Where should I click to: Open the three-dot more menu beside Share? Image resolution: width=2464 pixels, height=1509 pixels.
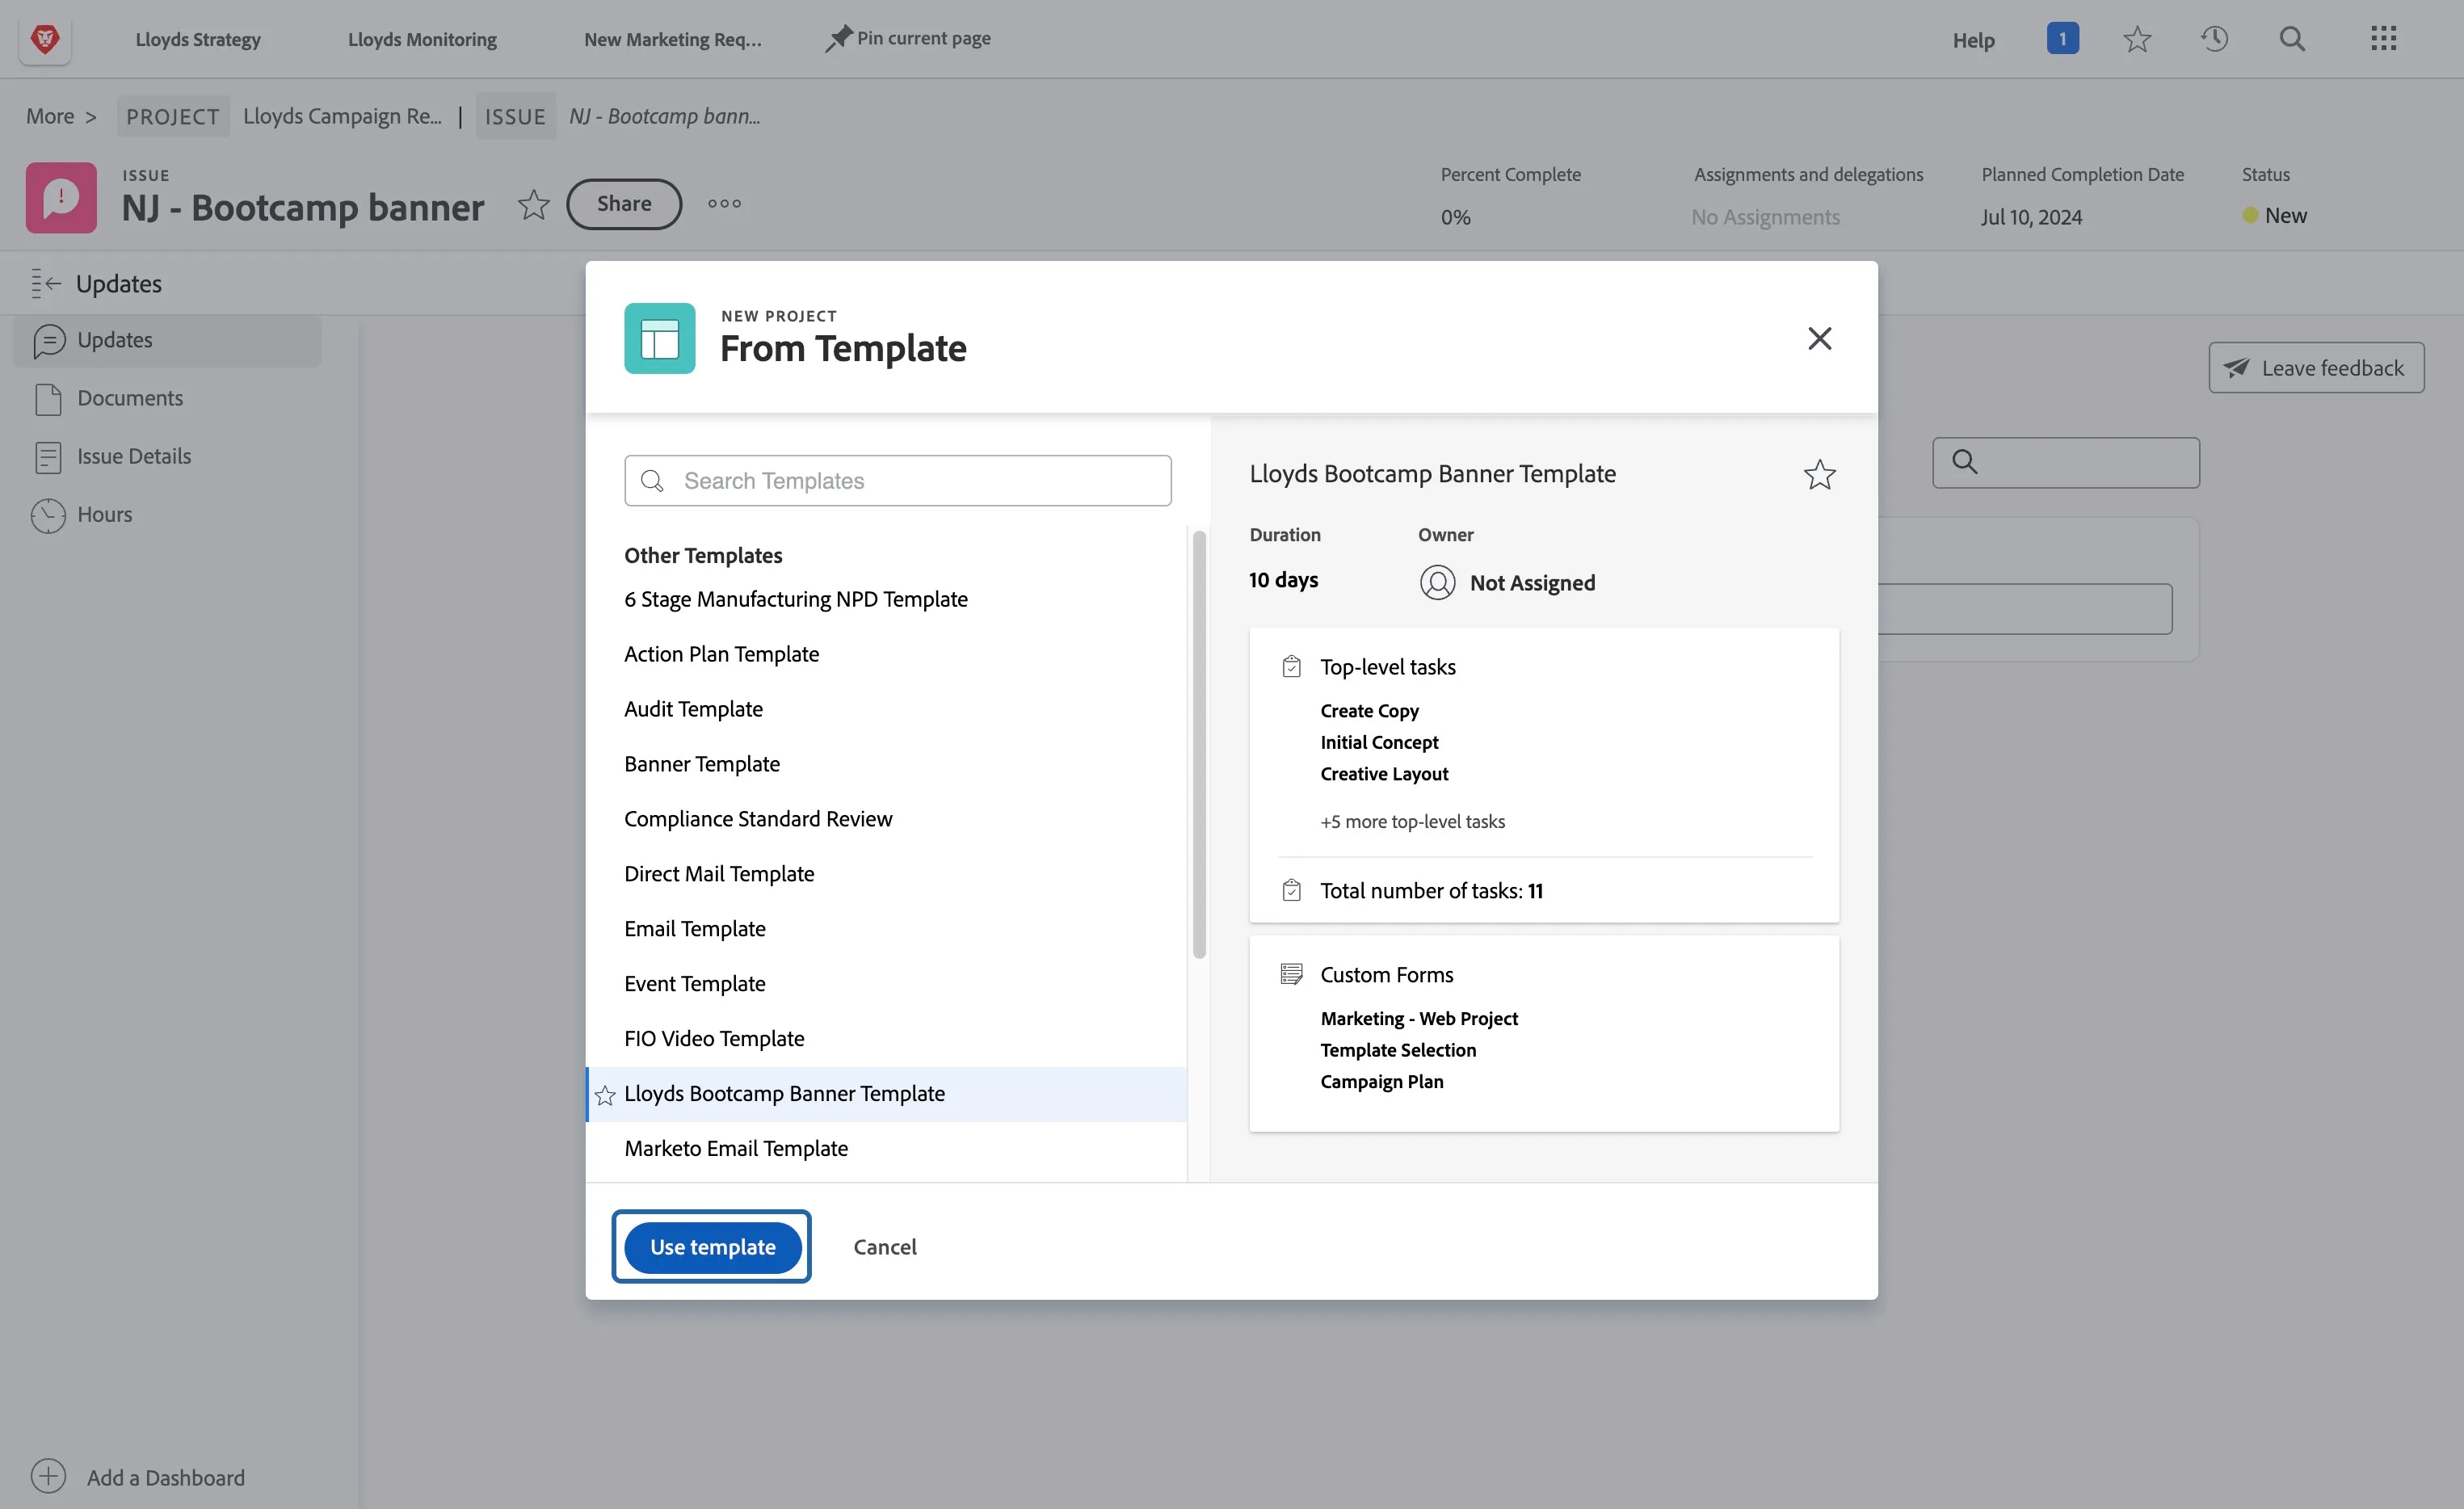click(x=724, y=204)
